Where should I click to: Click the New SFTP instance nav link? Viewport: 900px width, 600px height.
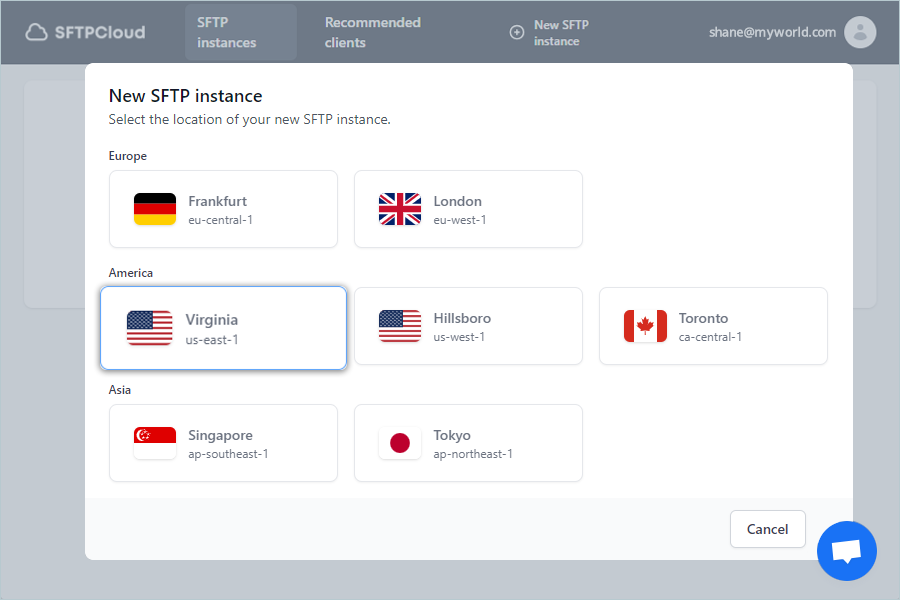pos(549,32)
